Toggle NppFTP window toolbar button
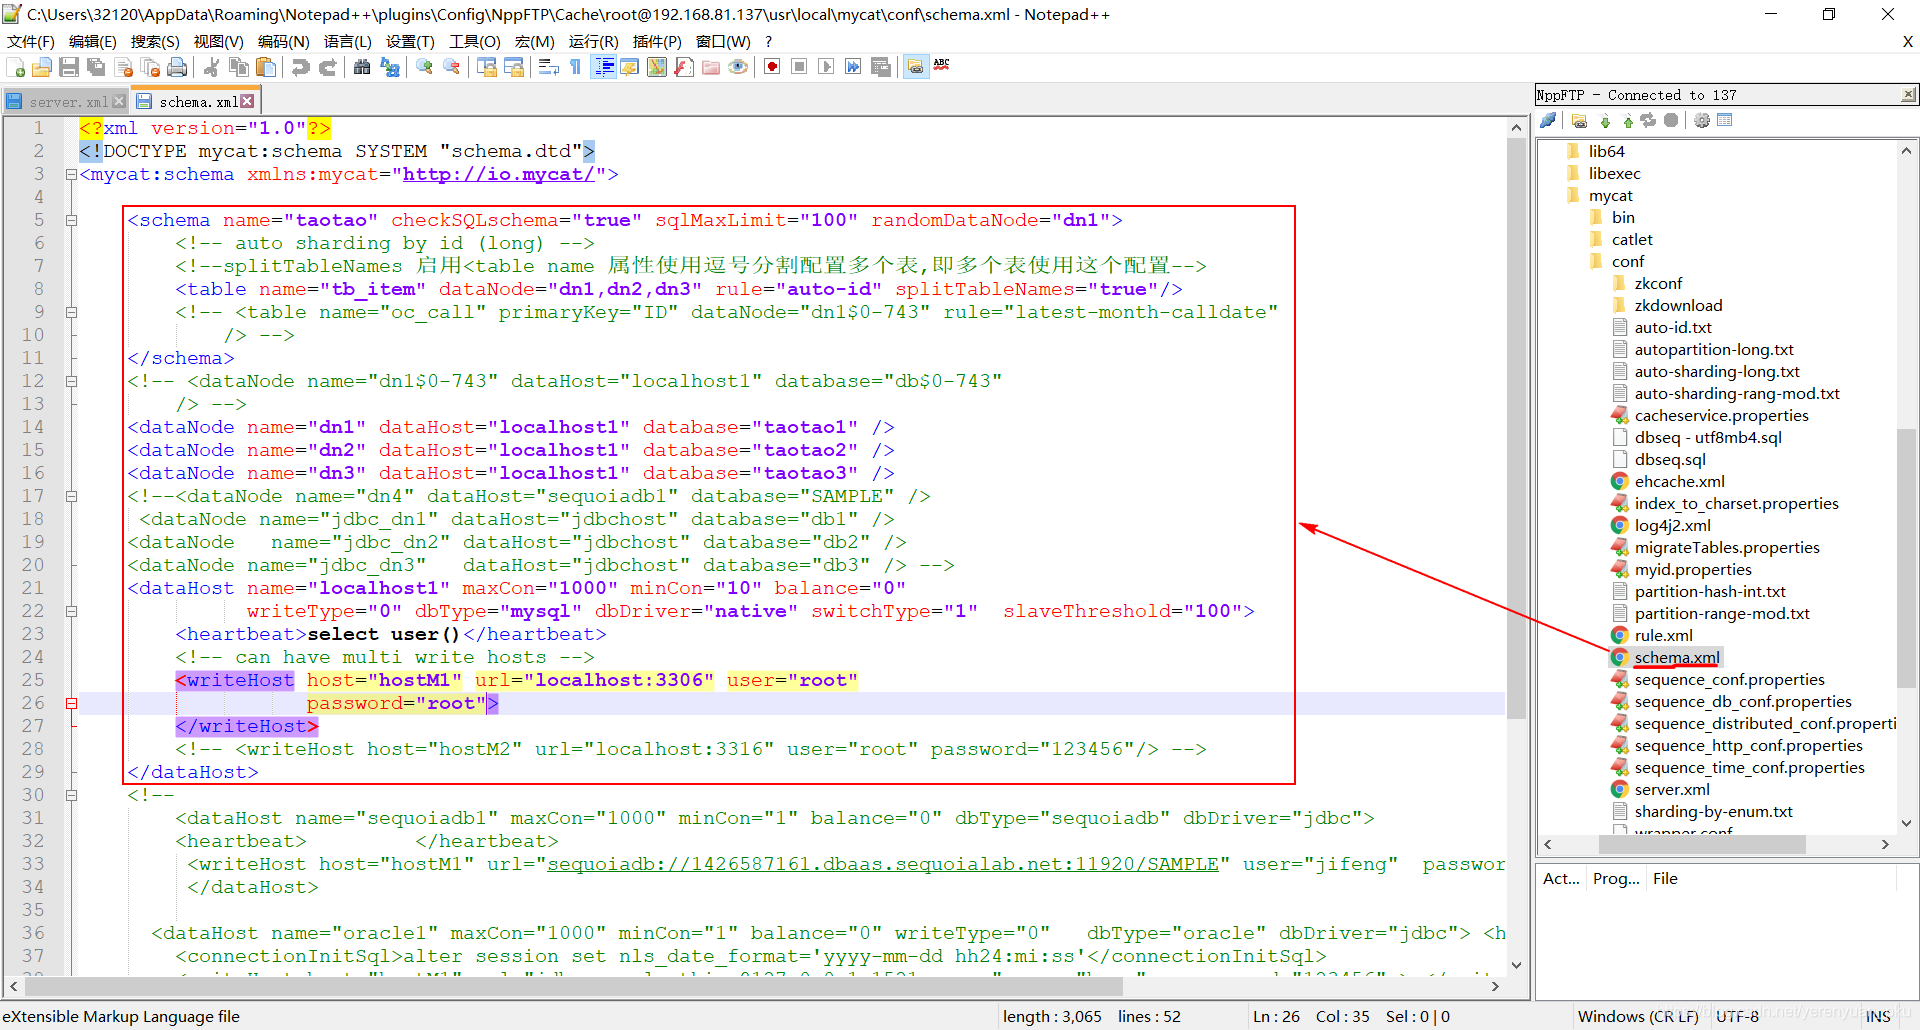 (915, 67)
